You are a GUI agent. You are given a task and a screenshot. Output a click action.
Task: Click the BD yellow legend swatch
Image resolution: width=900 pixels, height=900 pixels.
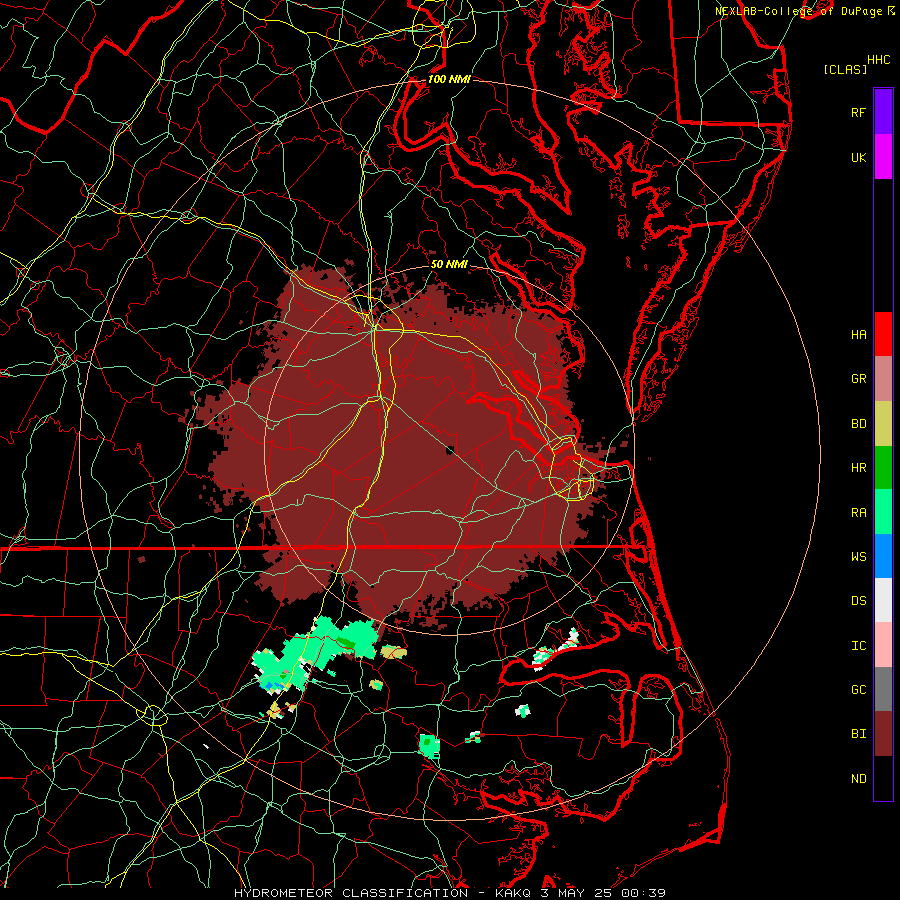(x=883, y=424)
